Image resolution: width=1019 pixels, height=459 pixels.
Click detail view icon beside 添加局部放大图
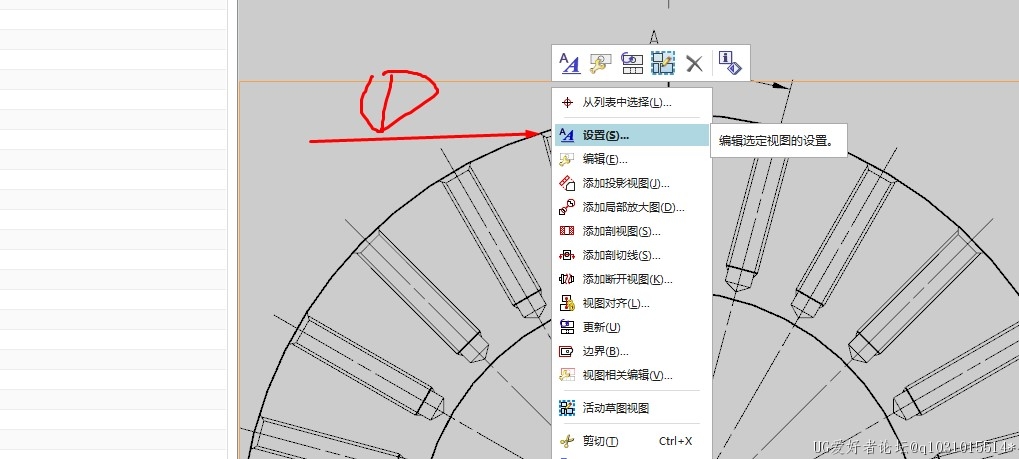coord(567,207)
